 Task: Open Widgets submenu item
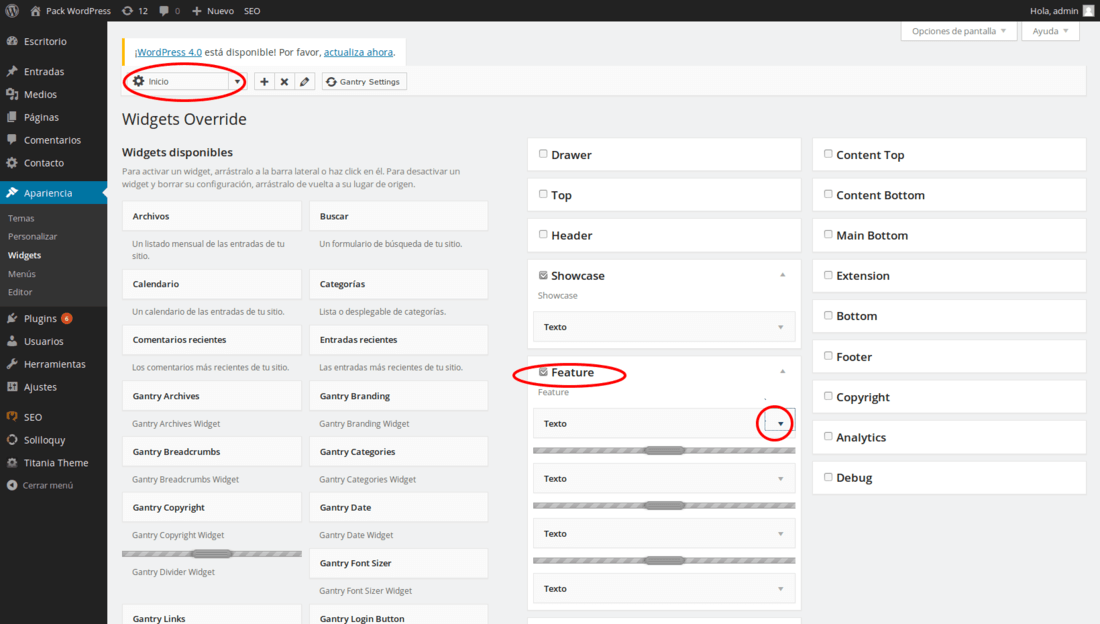click(x=25, y=255)
